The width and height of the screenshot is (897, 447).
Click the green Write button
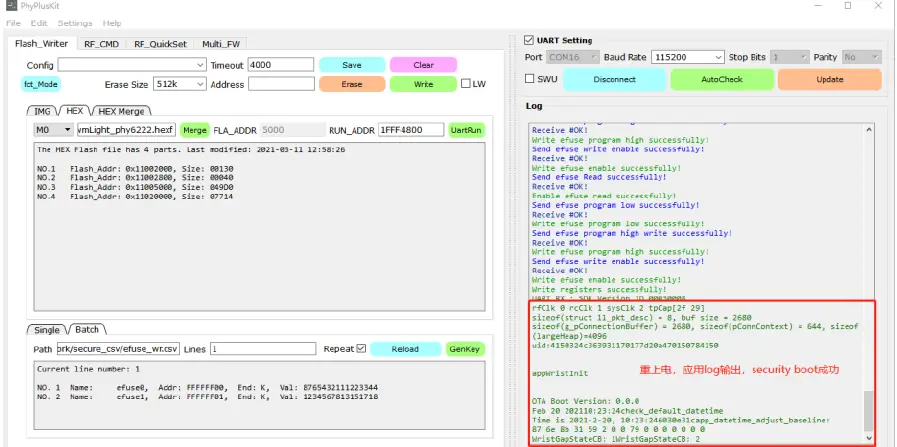[423, 84]
